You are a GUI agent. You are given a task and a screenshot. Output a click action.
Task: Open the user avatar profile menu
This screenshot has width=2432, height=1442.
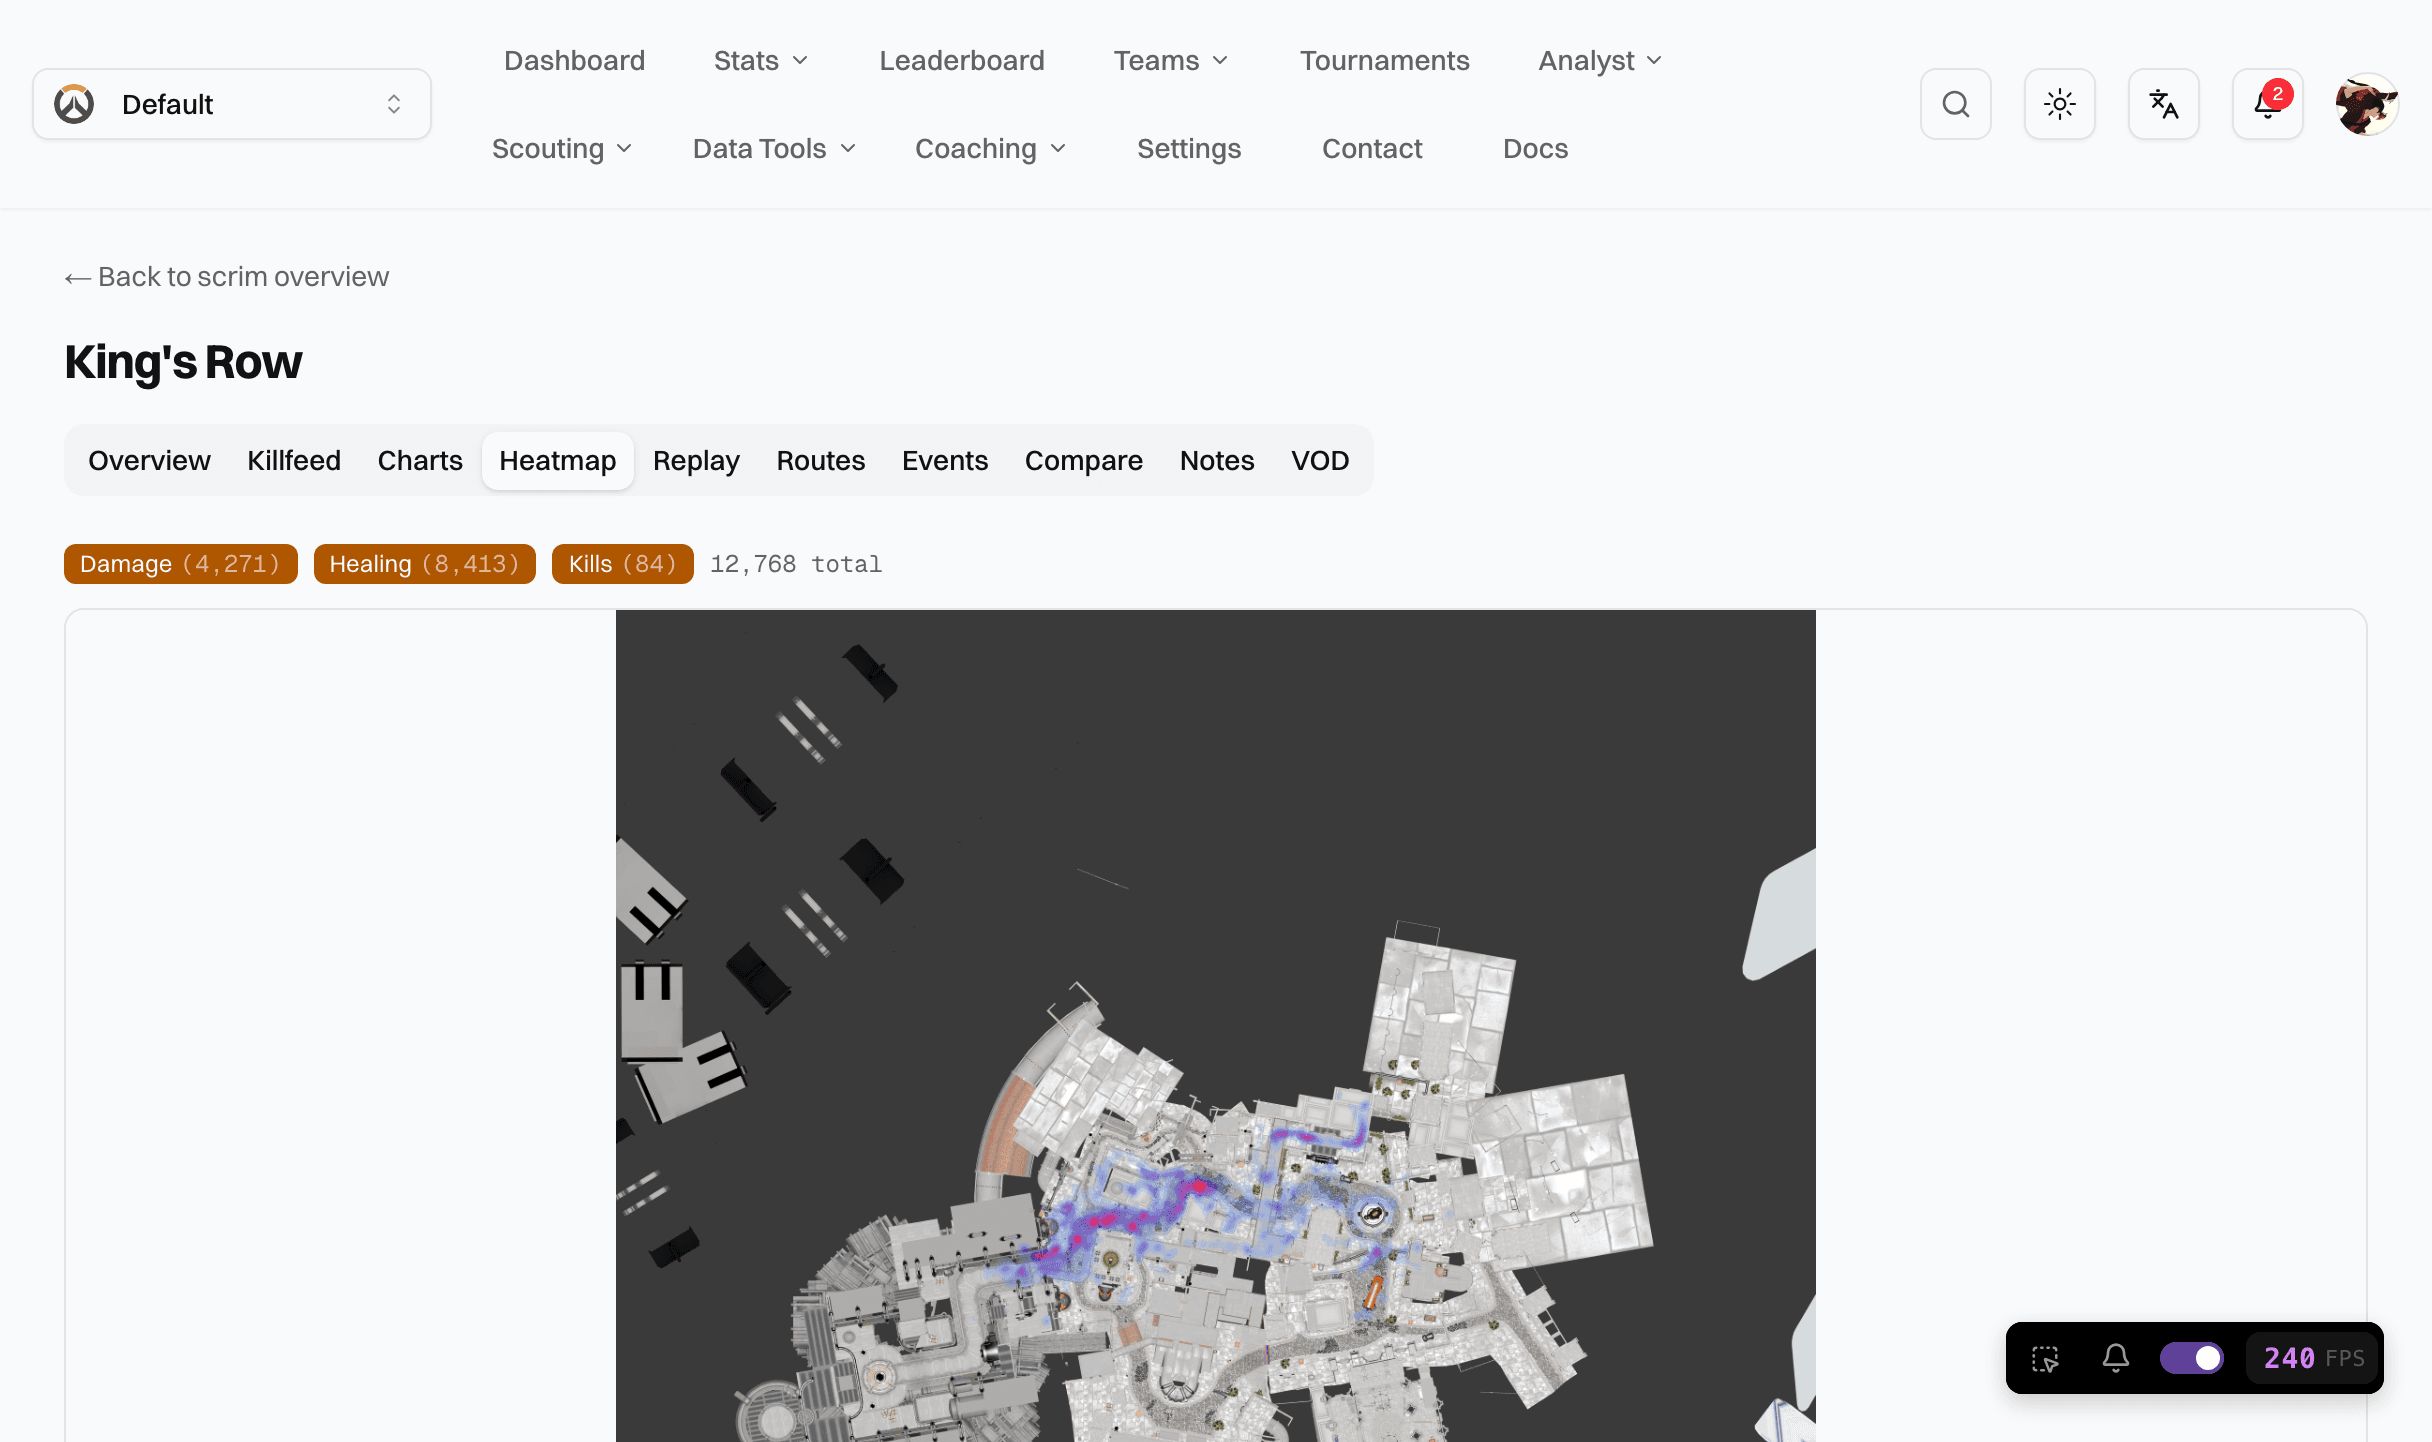2367,104
